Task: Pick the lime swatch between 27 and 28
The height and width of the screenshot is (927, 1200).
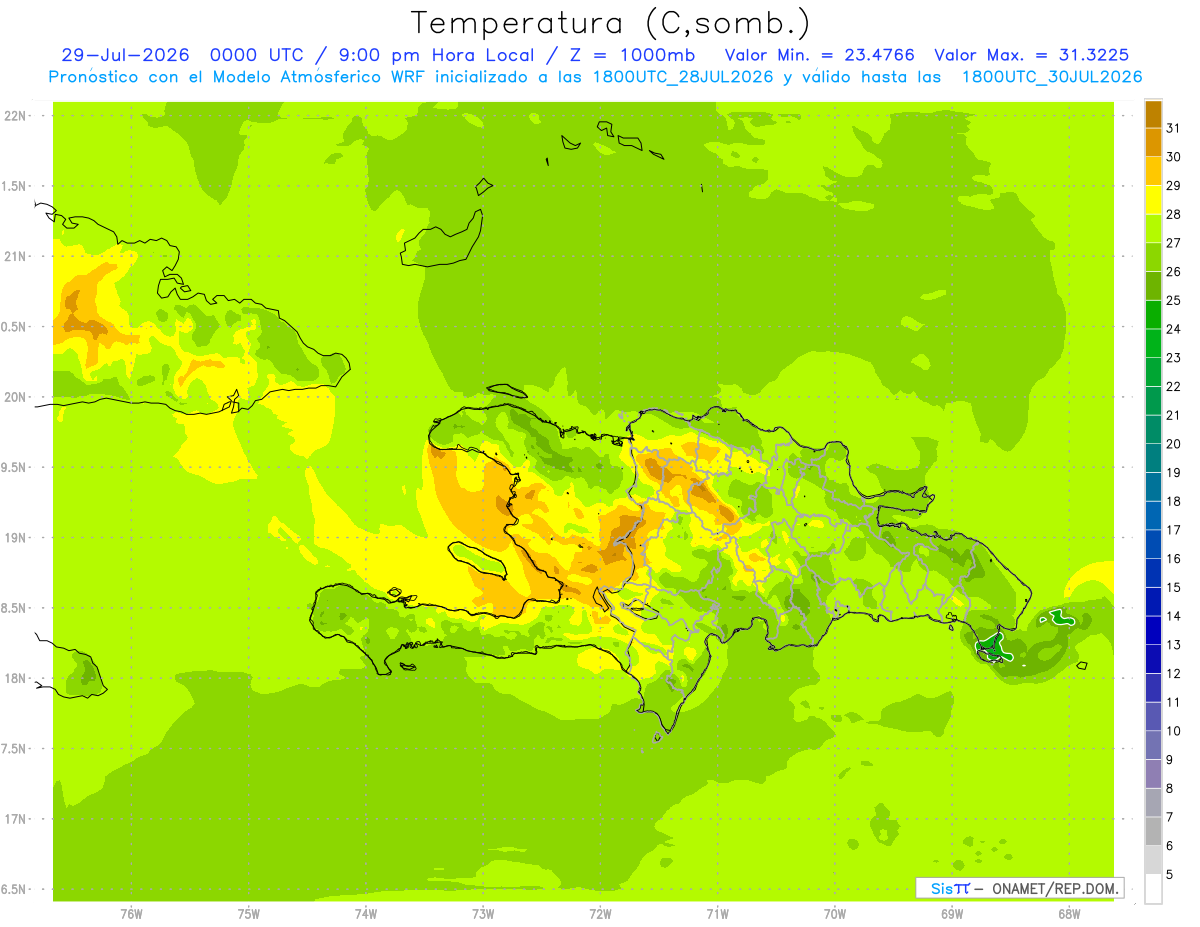Action: [x=1153, y=229]
